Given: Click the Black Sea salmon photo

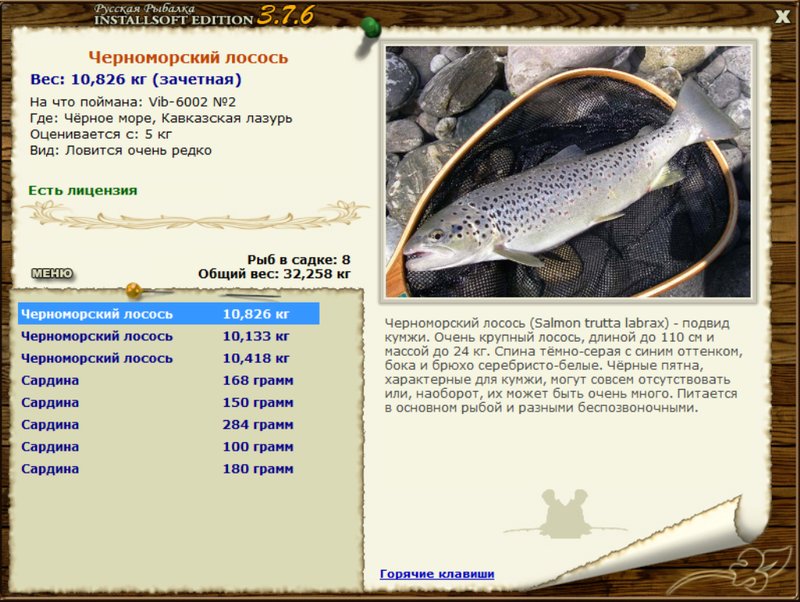Looking at the screenshot, I should 568,171.
